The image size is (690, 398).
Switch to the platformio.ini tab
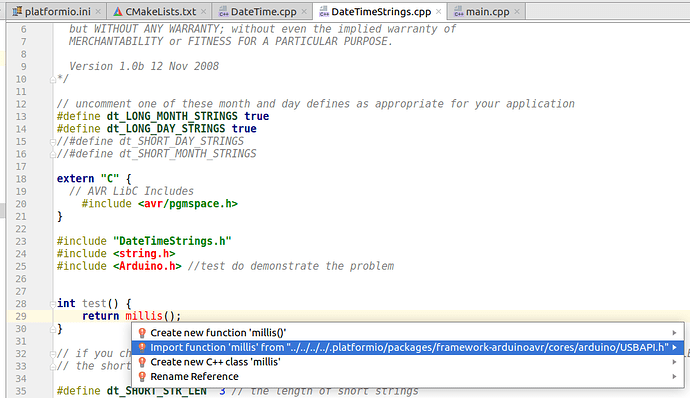click(x=57, y=12)
